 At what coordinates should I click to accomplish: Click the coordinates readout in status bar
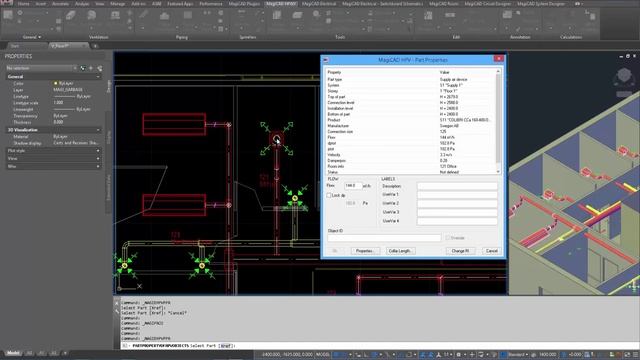[287, 354]
